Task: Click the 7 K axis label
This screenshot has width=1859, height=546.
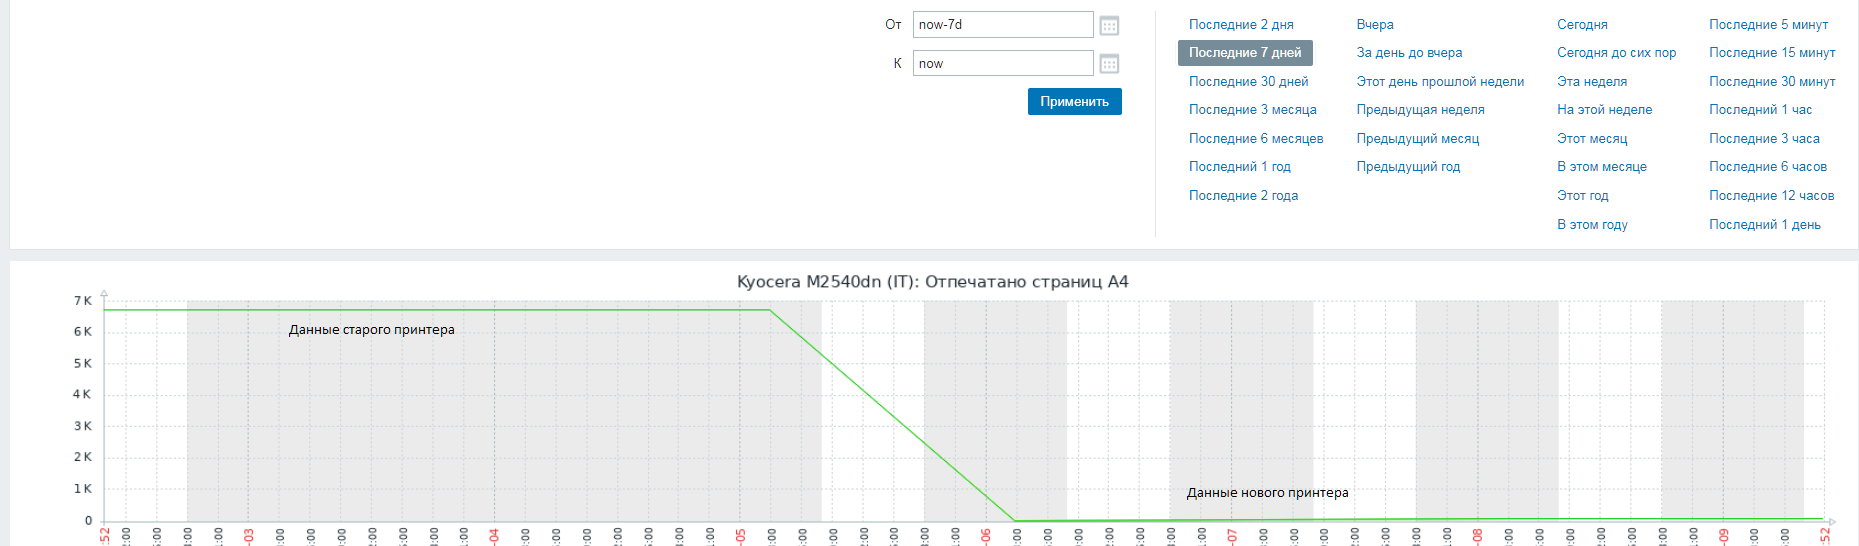Action: click(x=83, y=301)
